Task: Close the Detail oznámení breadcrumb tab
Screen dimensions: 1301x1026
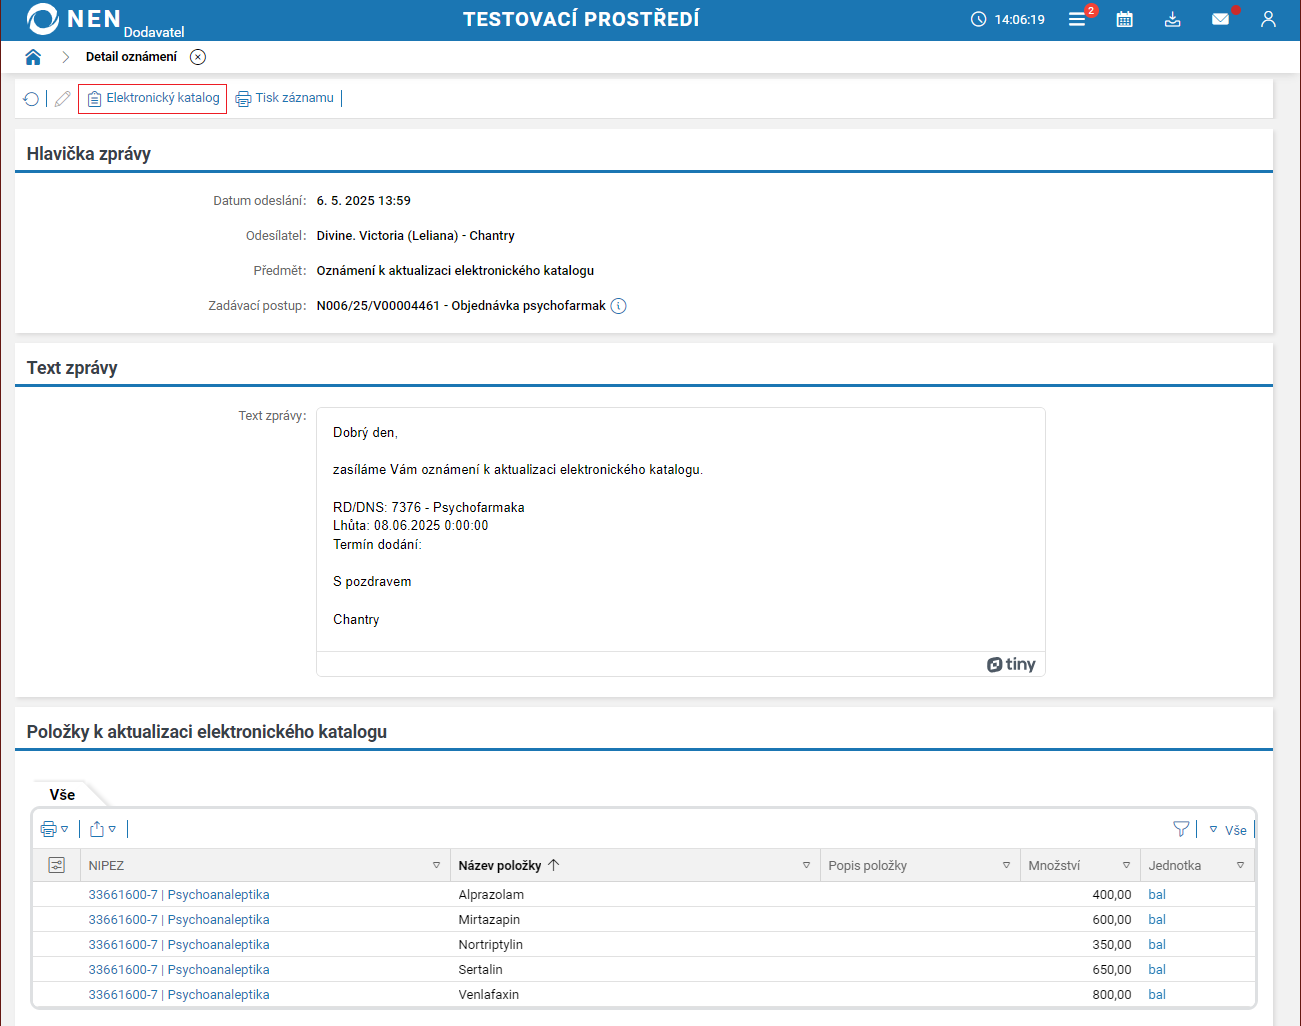Action: [198, 57]
